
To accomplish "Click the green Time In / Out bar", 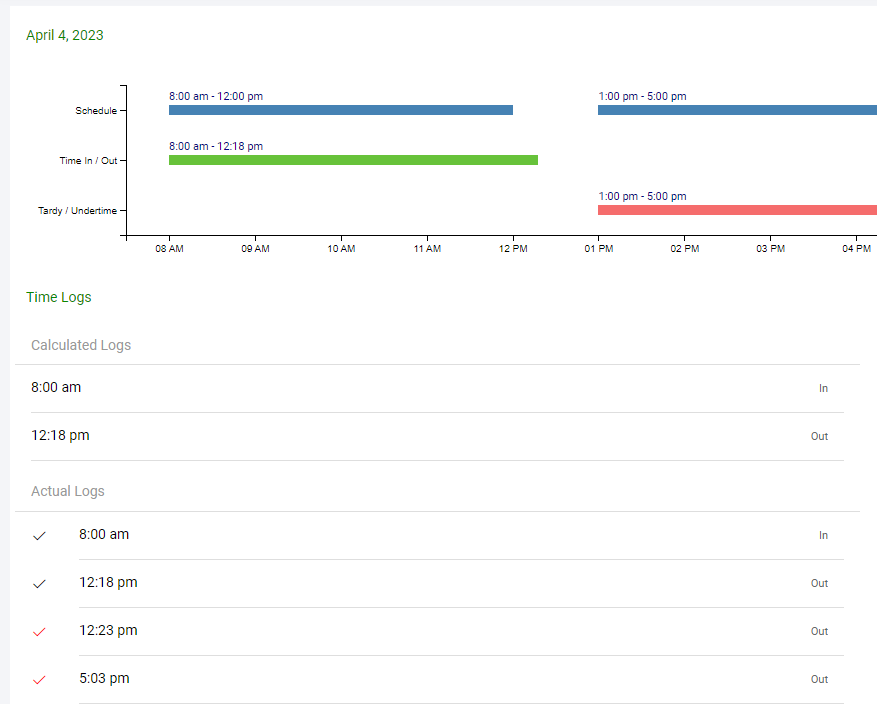I will [x=353, y=160].
